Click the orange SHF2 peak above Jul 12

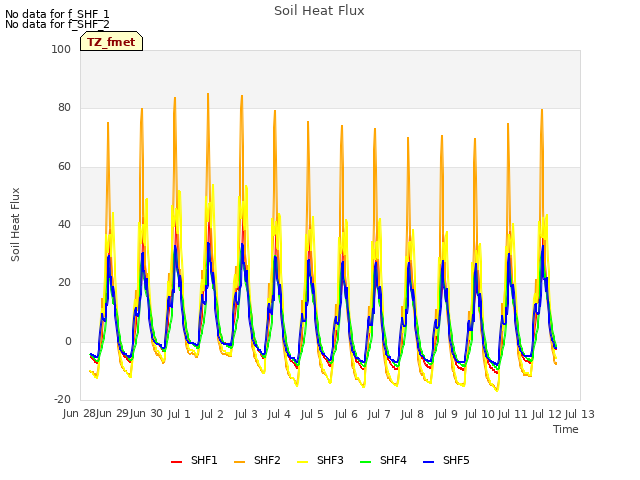[x=542, y=110]
